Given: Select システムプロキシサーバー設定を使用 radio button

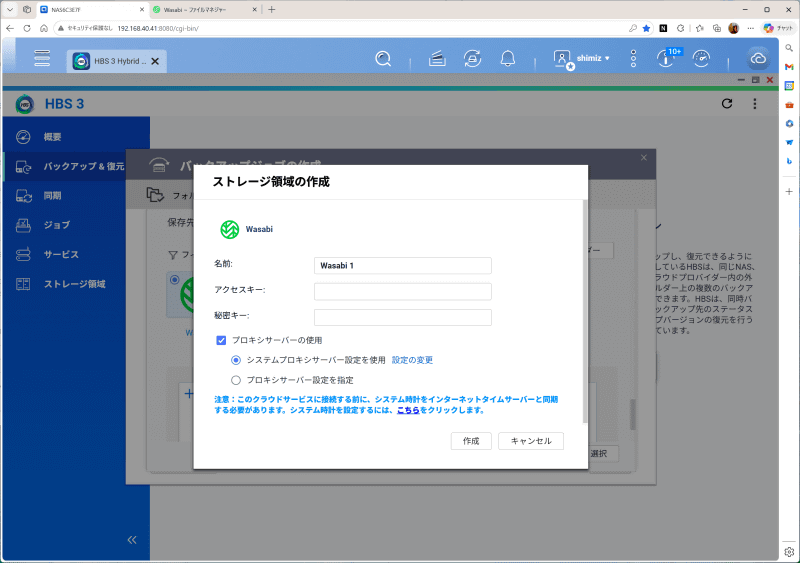Looking at the screenshot, I should [236, 360].
